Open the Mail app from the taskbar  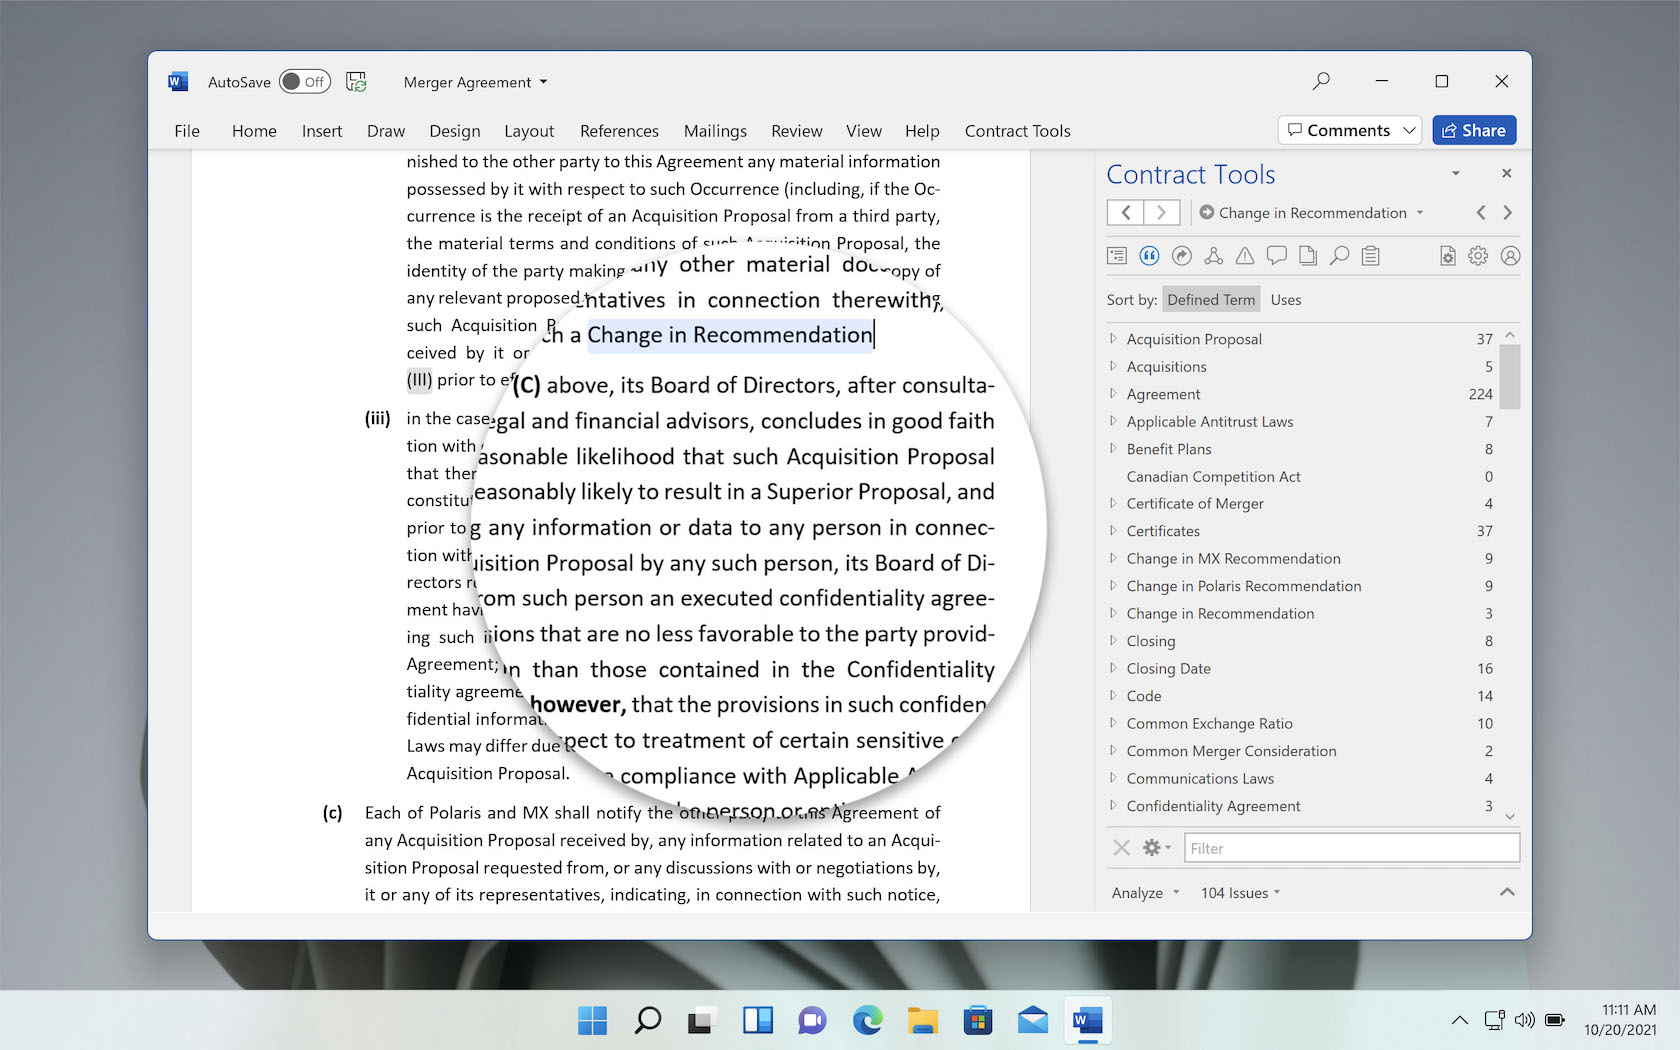click(1032, 1020)
